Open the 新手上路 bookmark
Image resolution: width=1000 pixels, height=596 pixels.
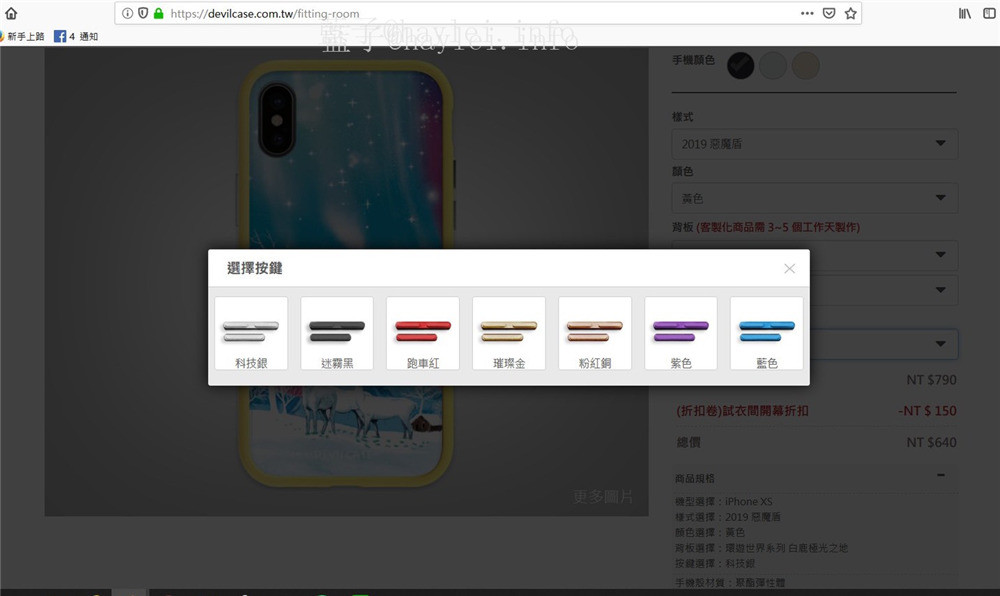[x=23, y=36]
